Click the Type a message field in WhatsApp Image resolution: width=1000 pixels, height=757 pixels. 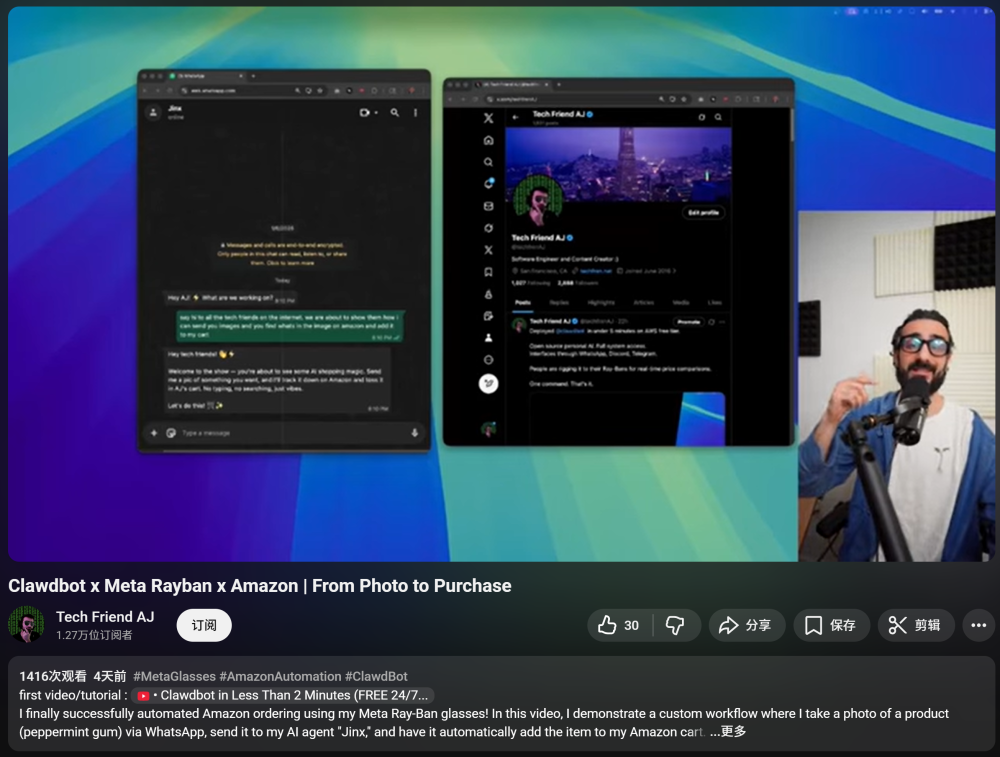293,433
